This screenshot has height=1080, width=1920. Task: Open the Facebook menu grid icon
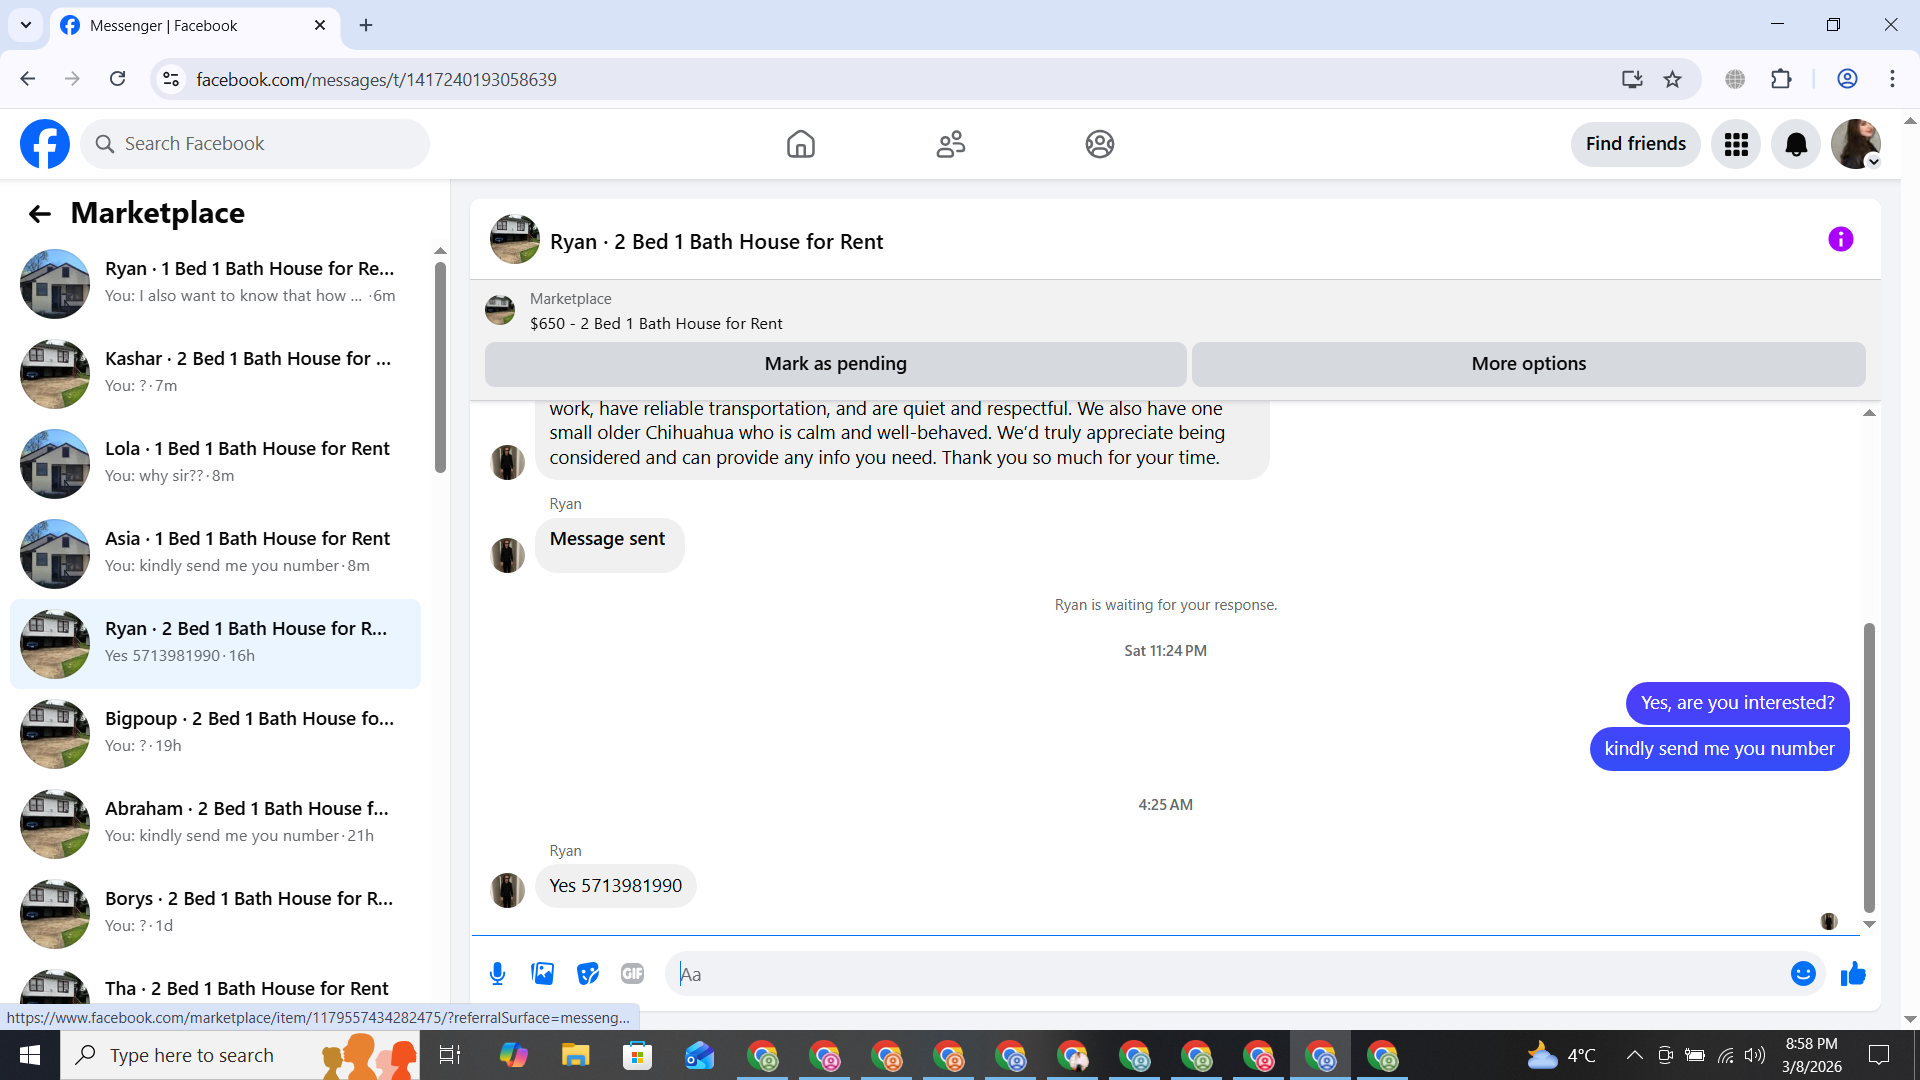[x=1736, y=145]
